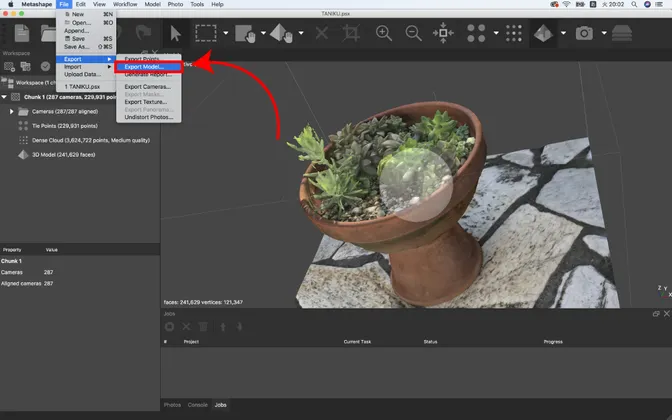Viewport: 672px width, 420px height.
Task: Switch to the Photos tab
Action: (x=173, y=404)
